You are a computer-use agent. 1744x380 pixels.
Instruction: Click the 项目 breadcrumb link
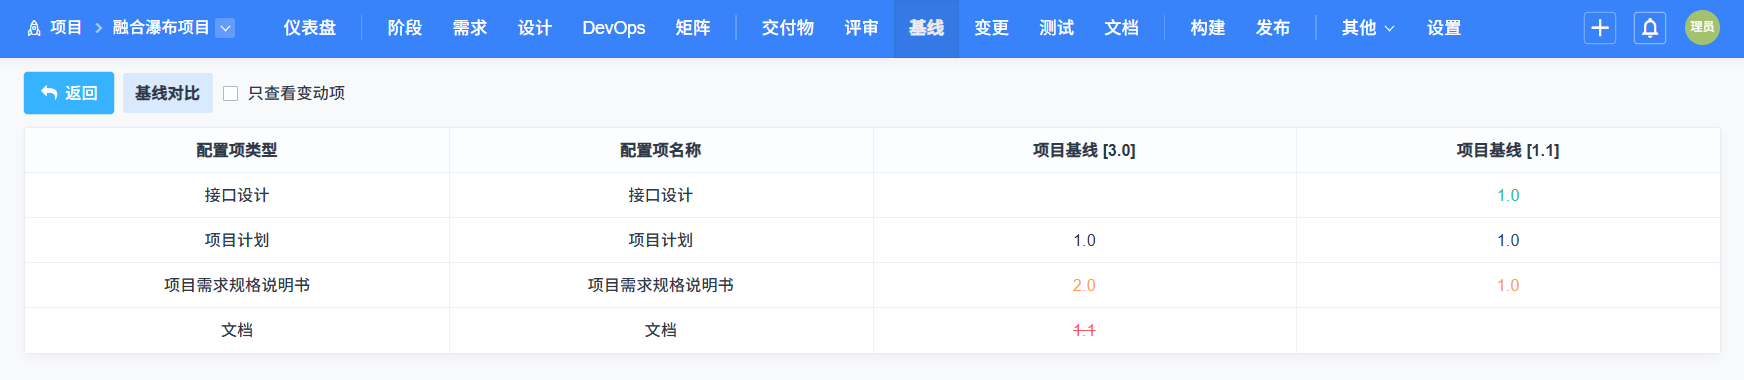click(x=66, y=28)
